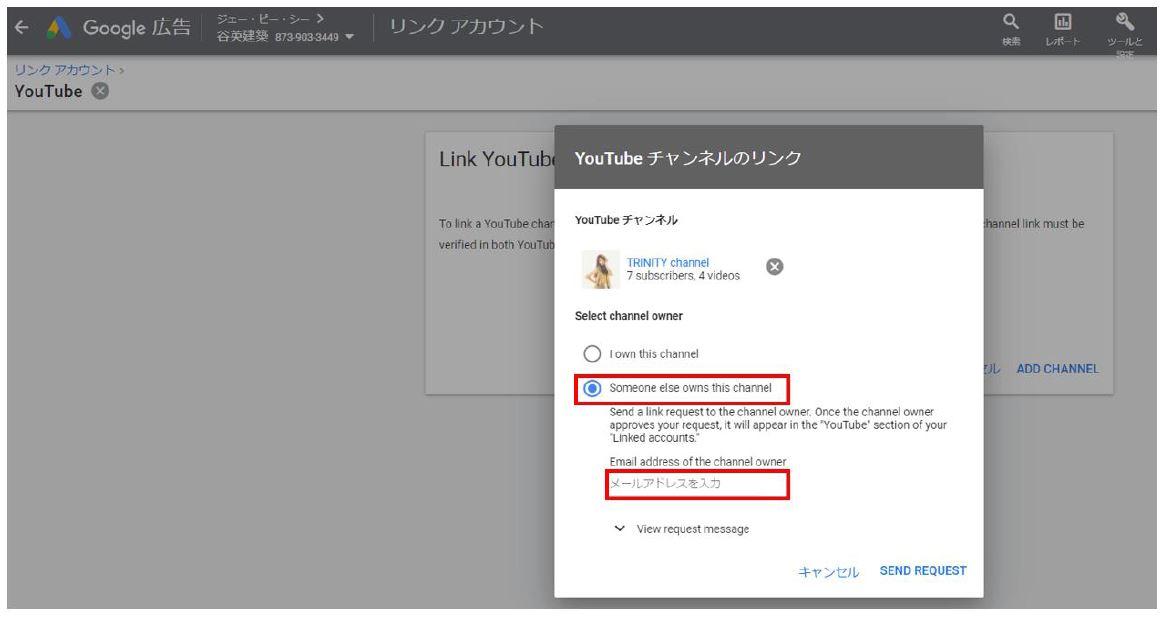The height and width of the screenshot is (618, 1164).
Task: Open the account selector dropdown arrow
Action: tap(350, 37)
